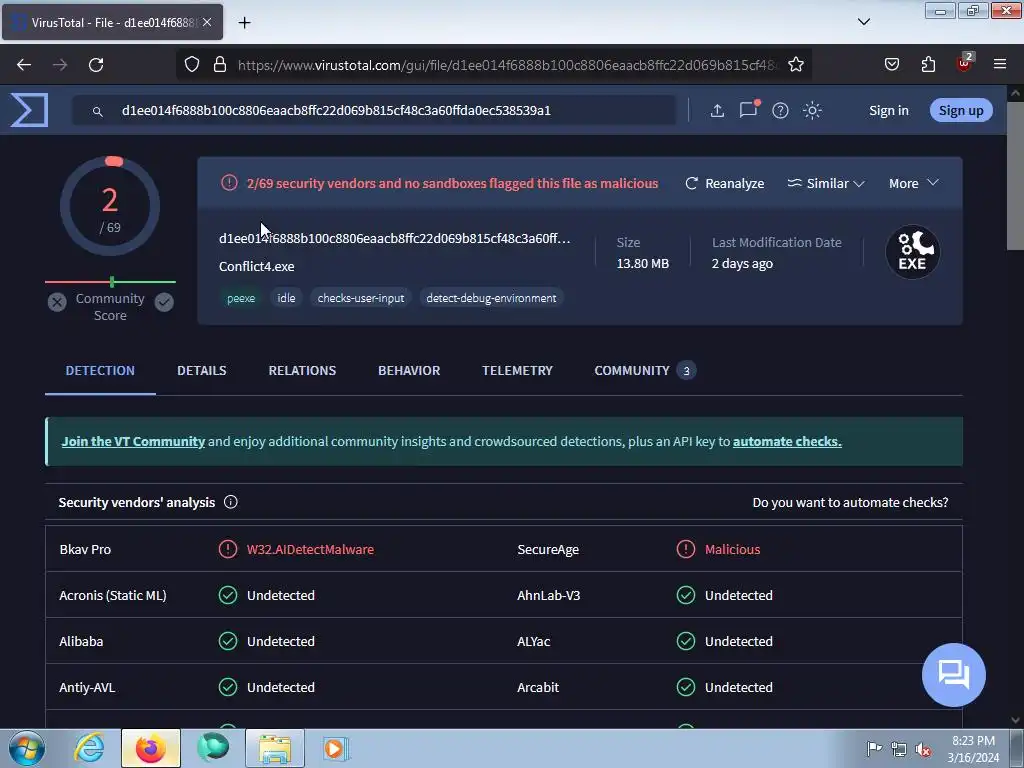Screen dimensions: 1024x768
Task: Click the detect-debug-environment tag
Action: [491, 298]
